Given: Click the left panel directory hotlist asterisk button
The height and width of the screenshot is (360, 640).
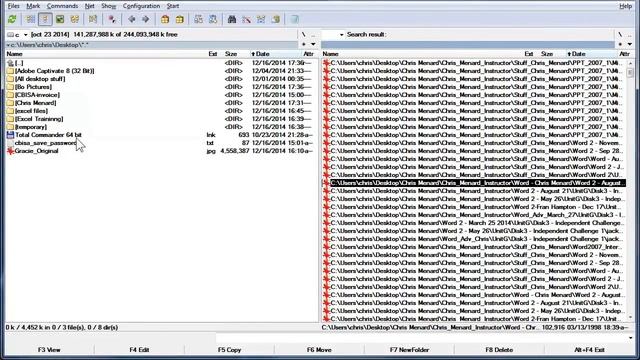Looking at the screenshot, I should click(304, 44).
